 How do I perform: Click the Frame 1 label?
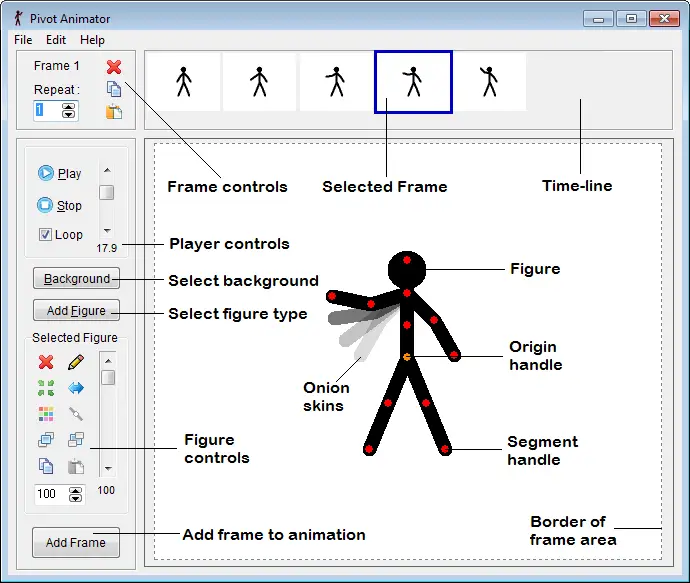(x=57, y=66)
